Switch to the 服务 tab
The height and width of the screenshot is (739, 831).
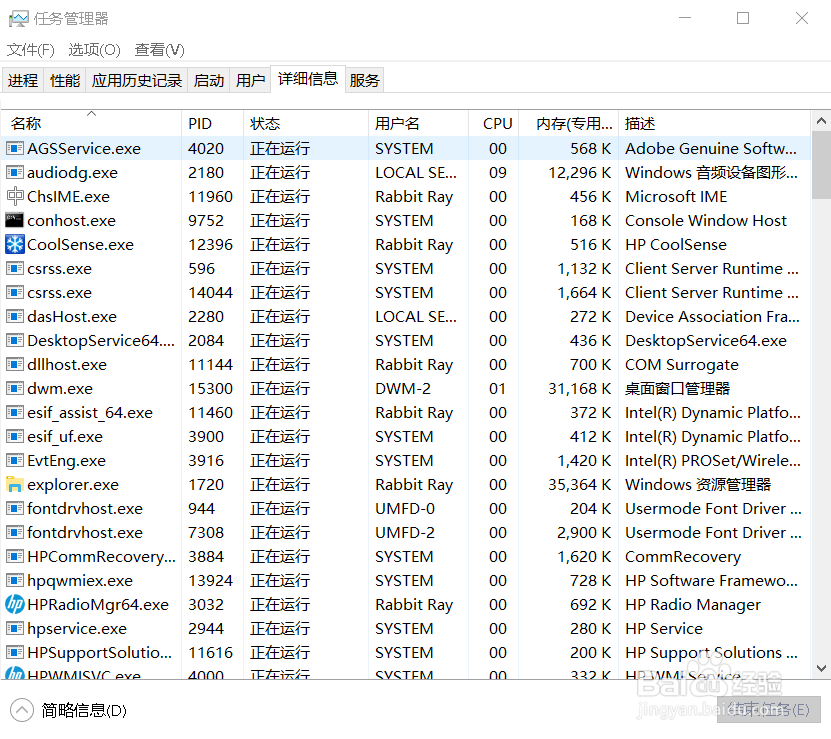(x=365, y=81)
